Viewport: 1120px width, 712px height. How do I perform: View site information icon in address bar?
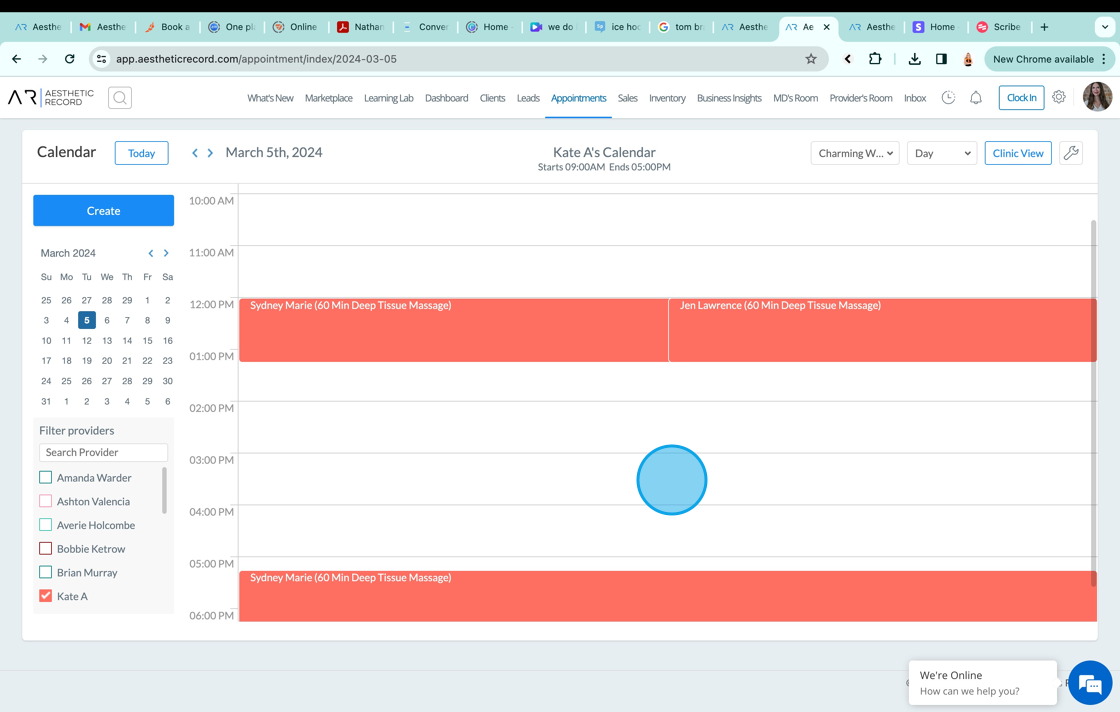click(x=101, y=59)
